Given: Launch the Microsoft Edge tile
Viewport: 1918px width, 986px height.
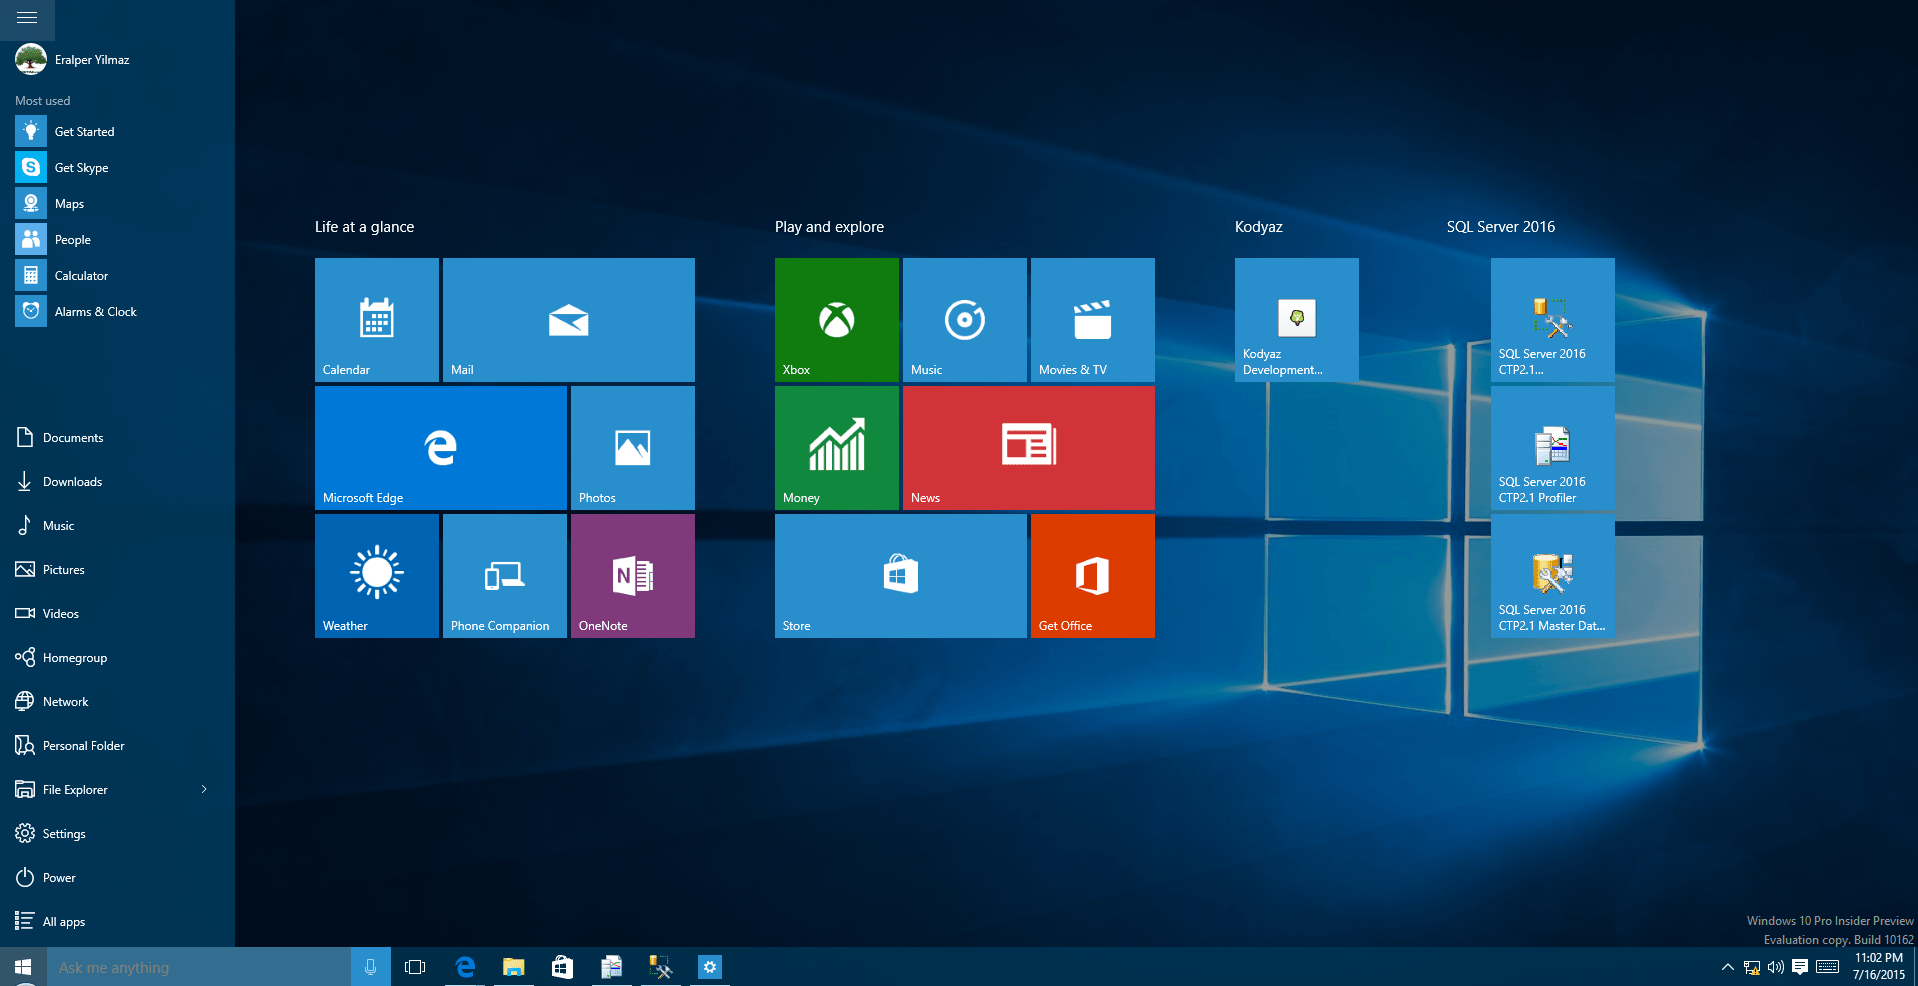Looking at the screenshot, I should (440, 448).
